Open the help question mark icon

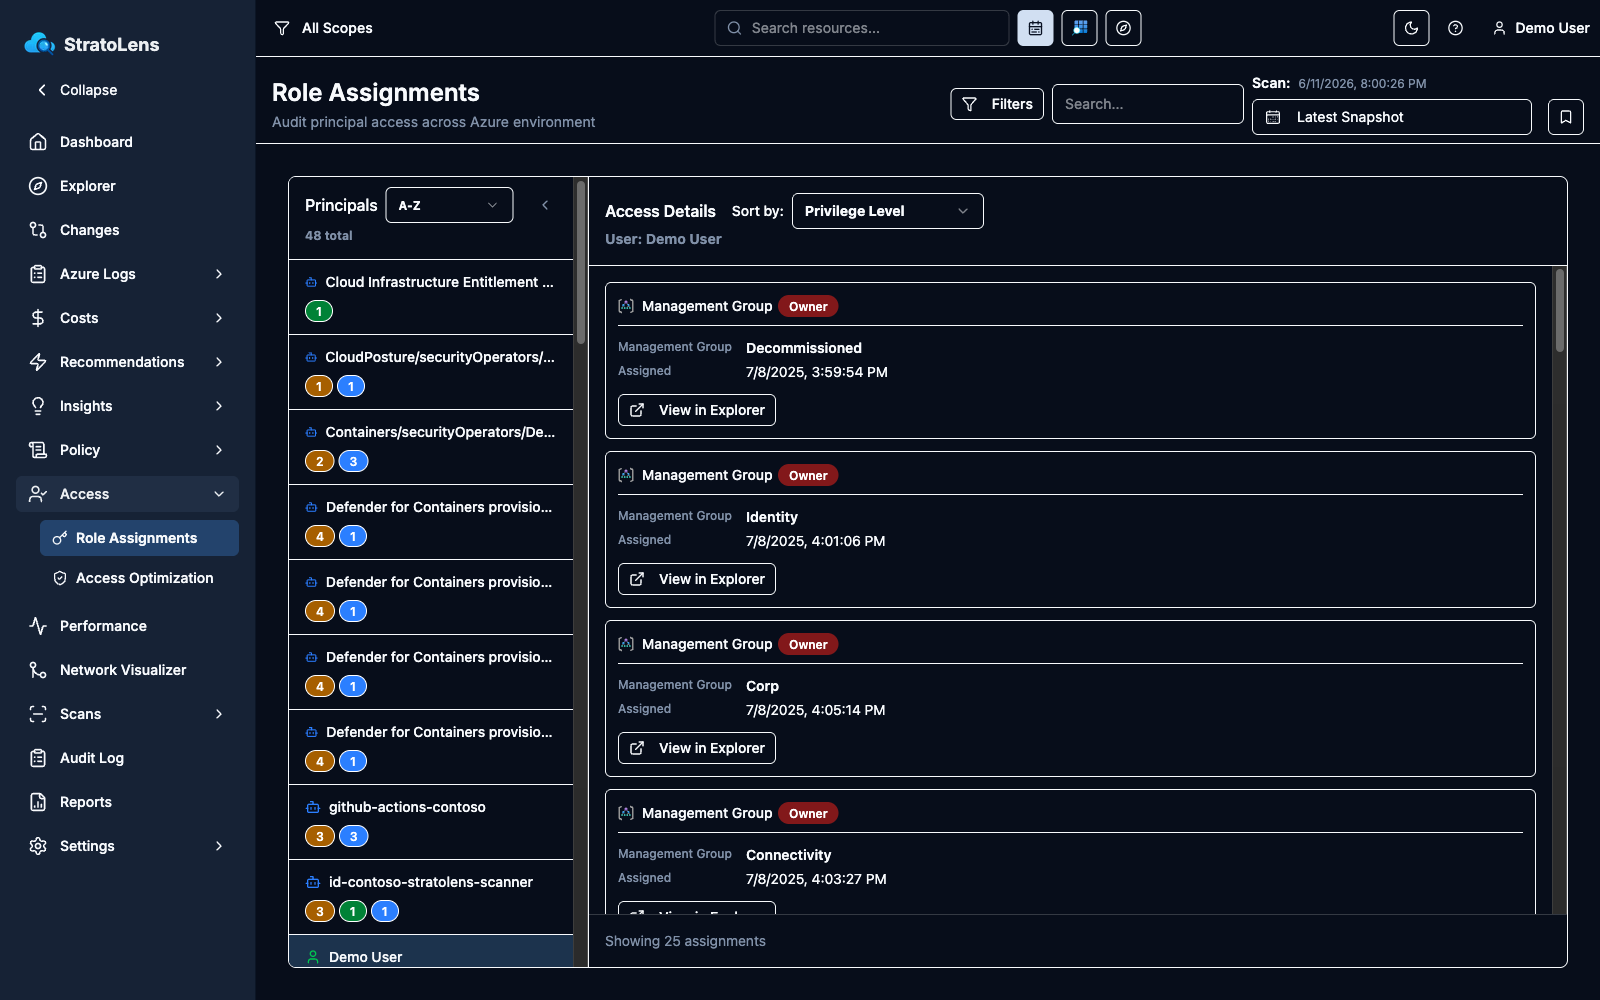pos(1455,28)
